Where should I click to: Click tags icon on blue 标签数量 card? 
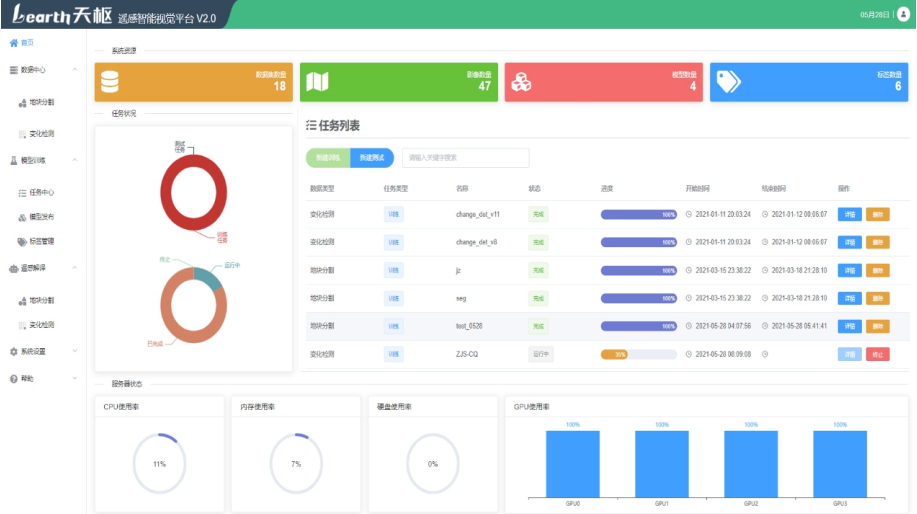[729, 82]
